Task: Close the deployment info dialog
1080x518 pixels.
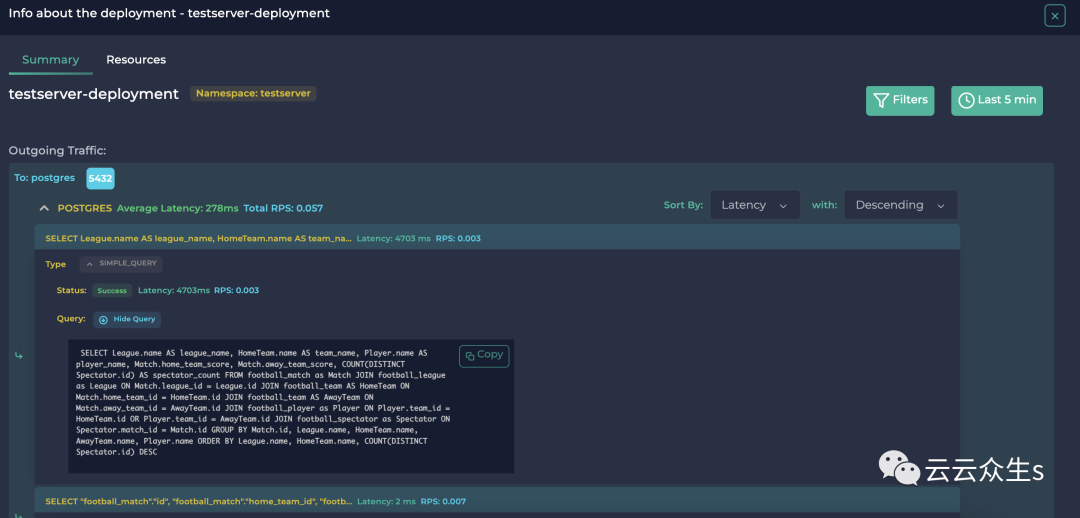Action: pos(1055,15)
